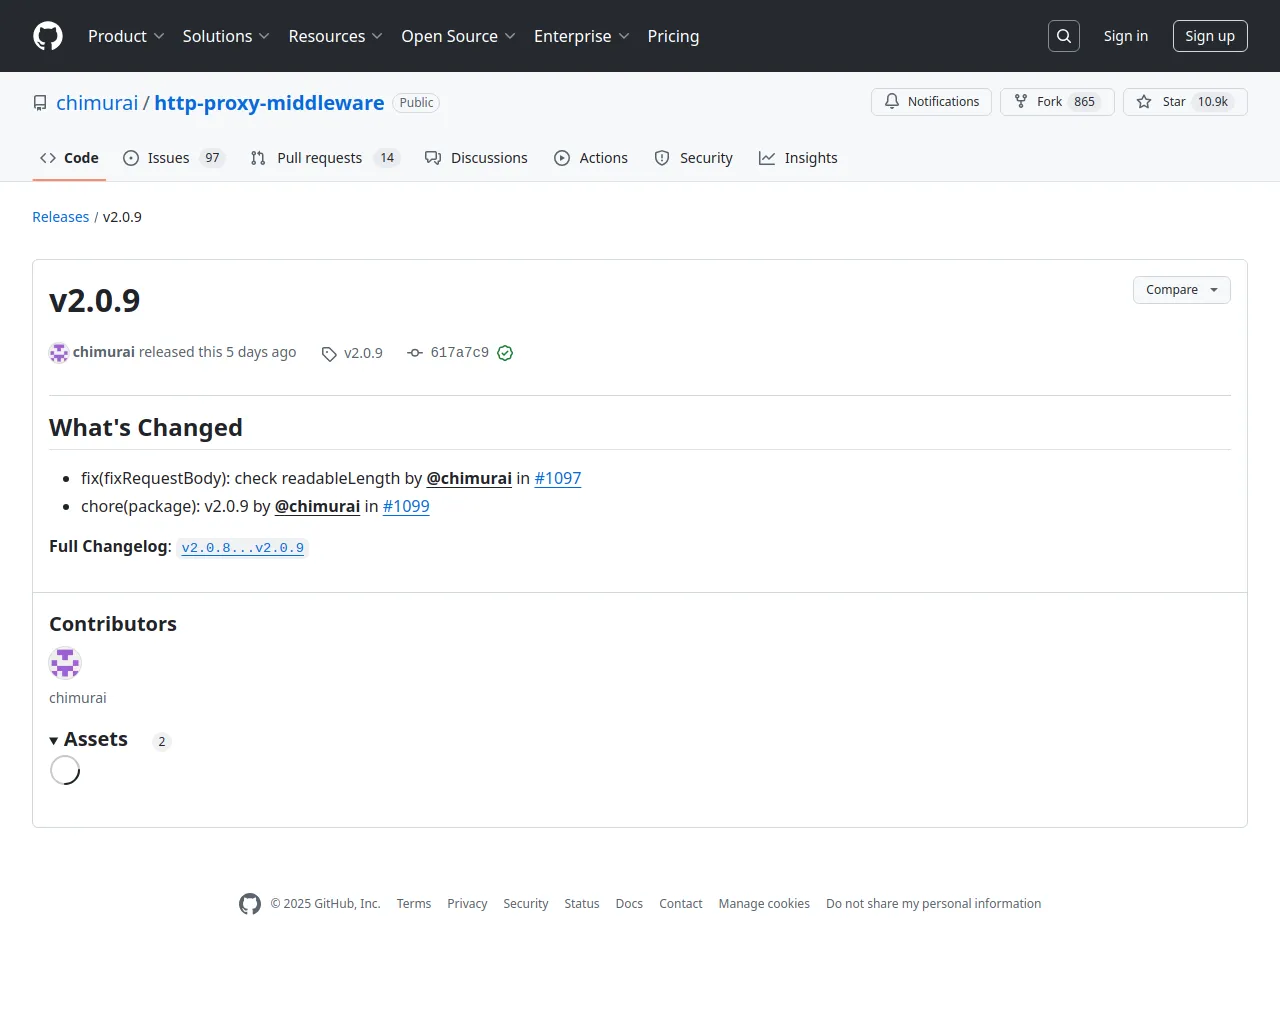
Task: Open v2.0.9 tag link
Action: coord(363,353)
